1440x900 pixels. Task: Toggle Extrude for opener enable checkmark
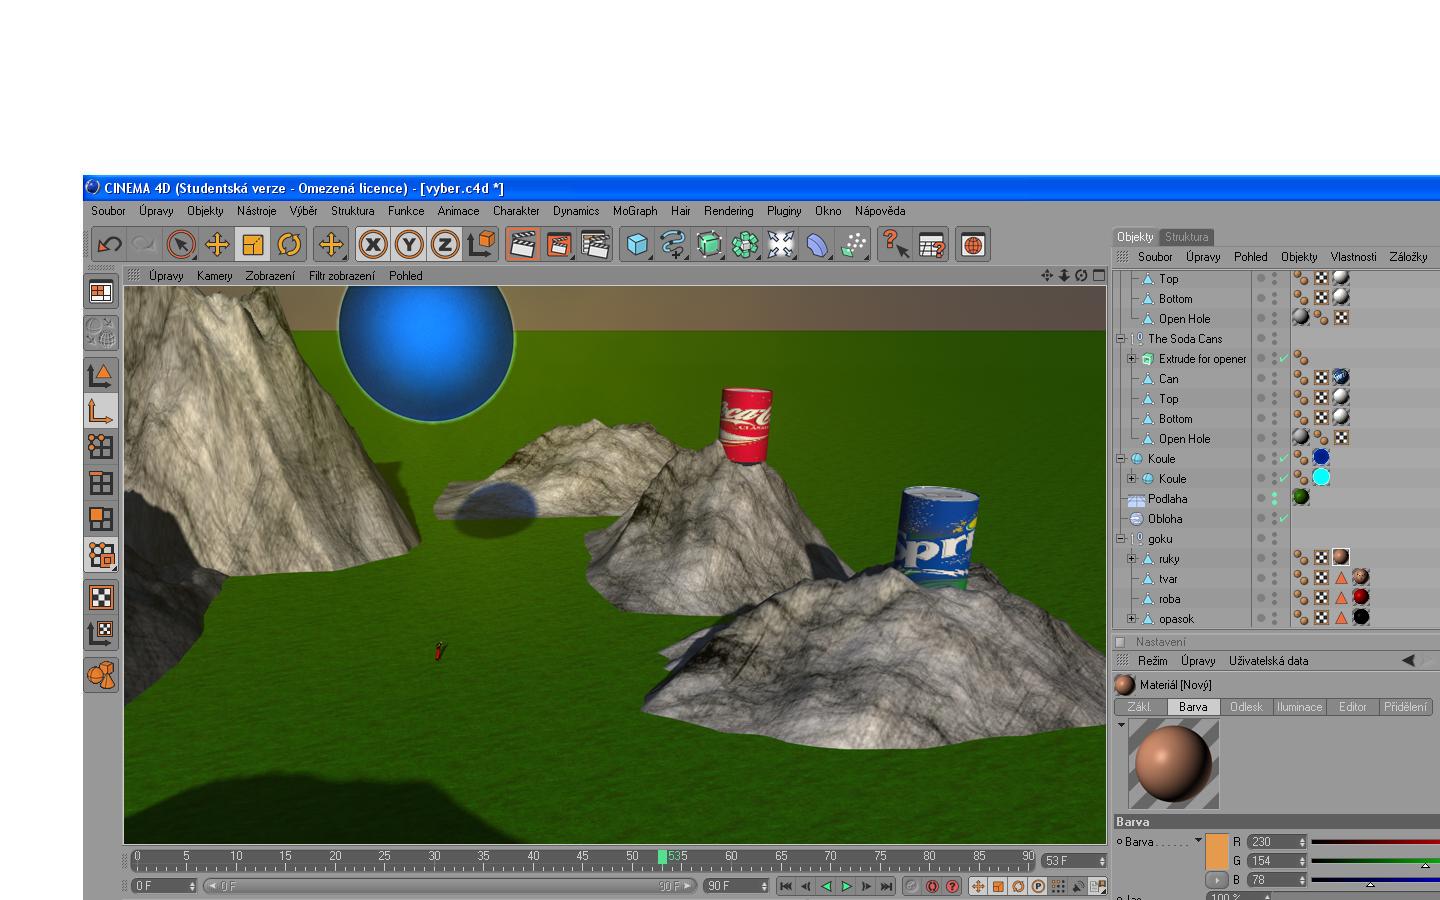1284,358
